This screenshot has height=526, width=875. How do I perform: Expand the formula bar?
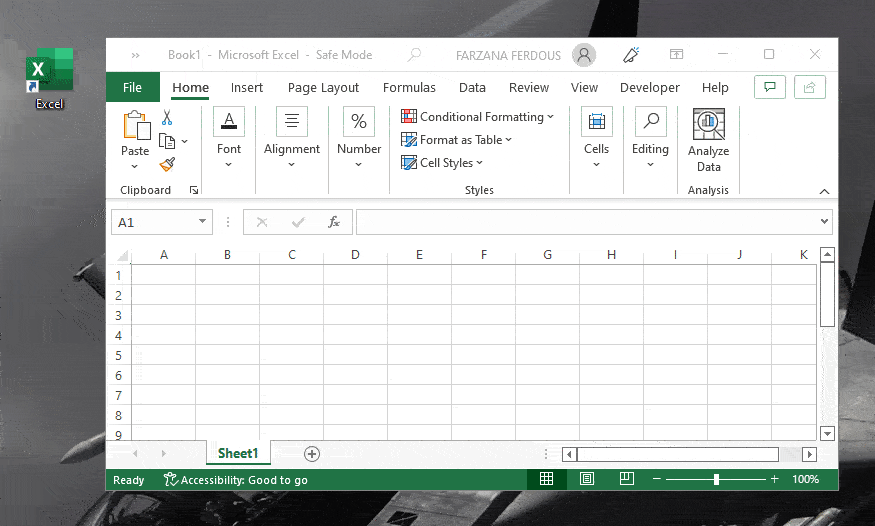point(824,221)
